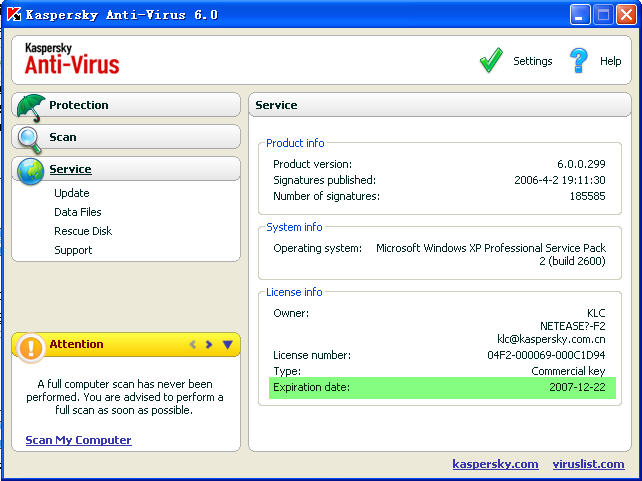This screenshot has height=481, width=642.
Task: Click license number 04F2-000069-000C1D94
Action: coord(546,355)
